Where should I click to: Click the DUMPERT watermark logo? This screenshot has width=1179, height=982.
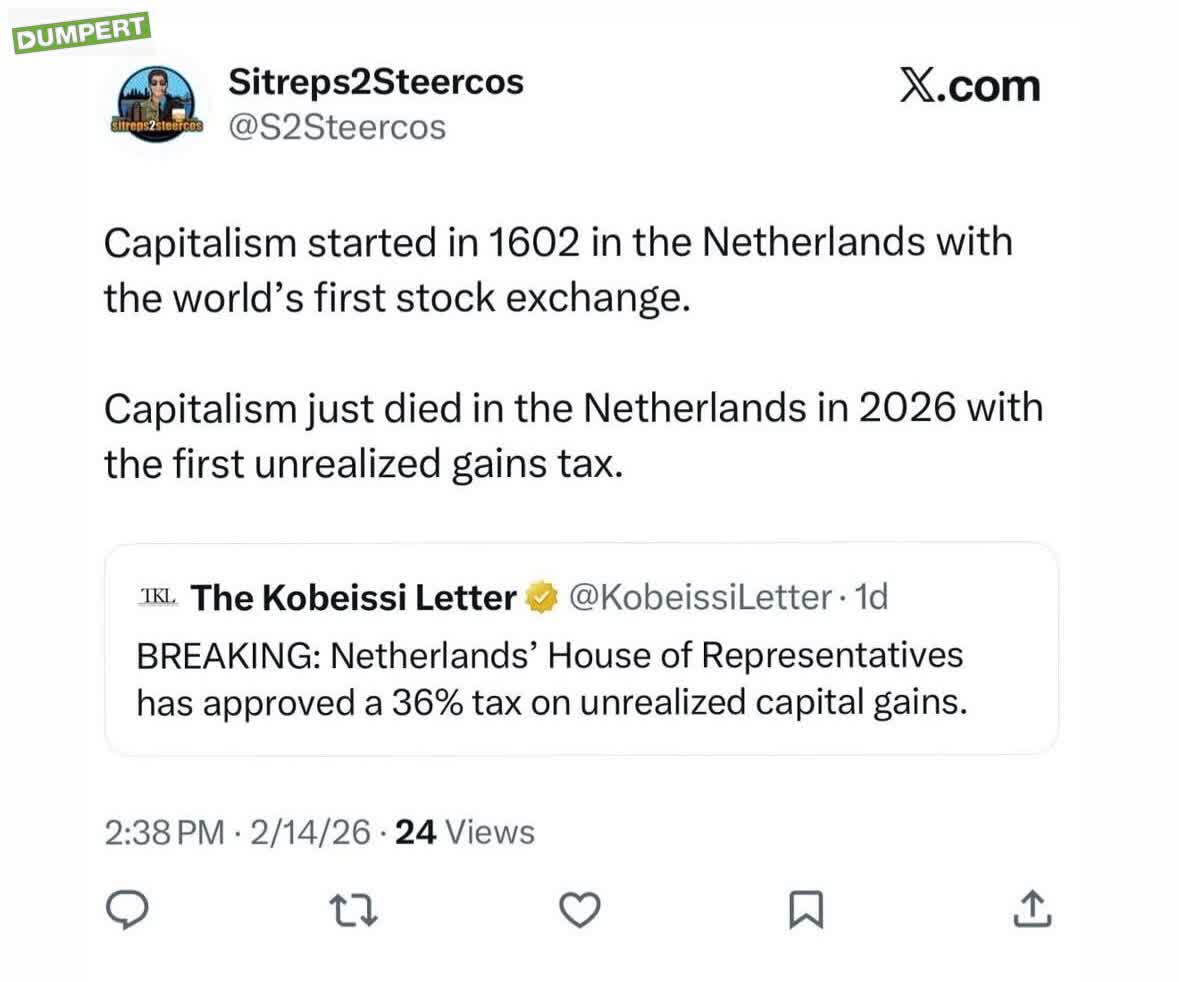(78, 28)
